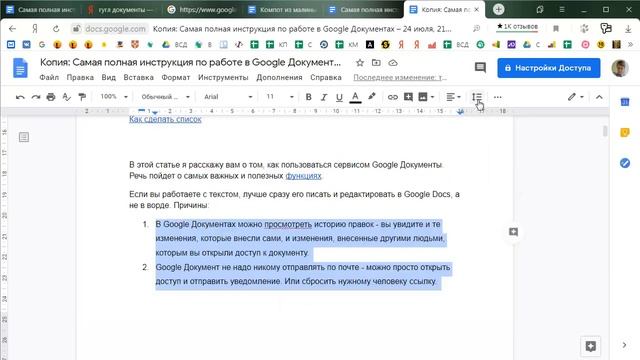Open the font size 11 dropdown
This screenshot has width=640, height=360.
tap(280, 97)
